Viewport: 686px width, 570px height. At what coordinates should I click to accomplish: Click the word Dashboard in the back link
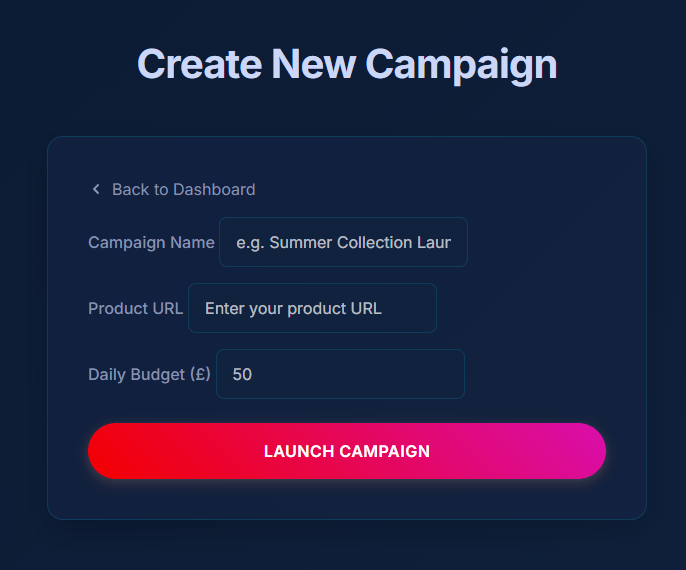coord(214,189)
